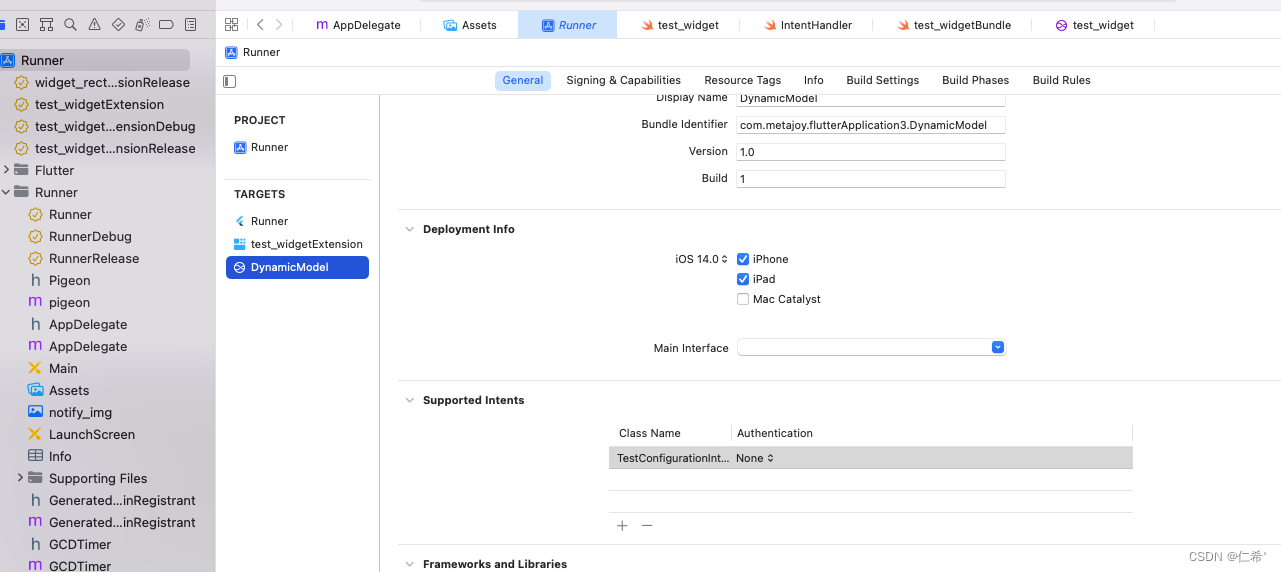
Task: Open the IntentHandler tab
Action: (x=808, y=25)
